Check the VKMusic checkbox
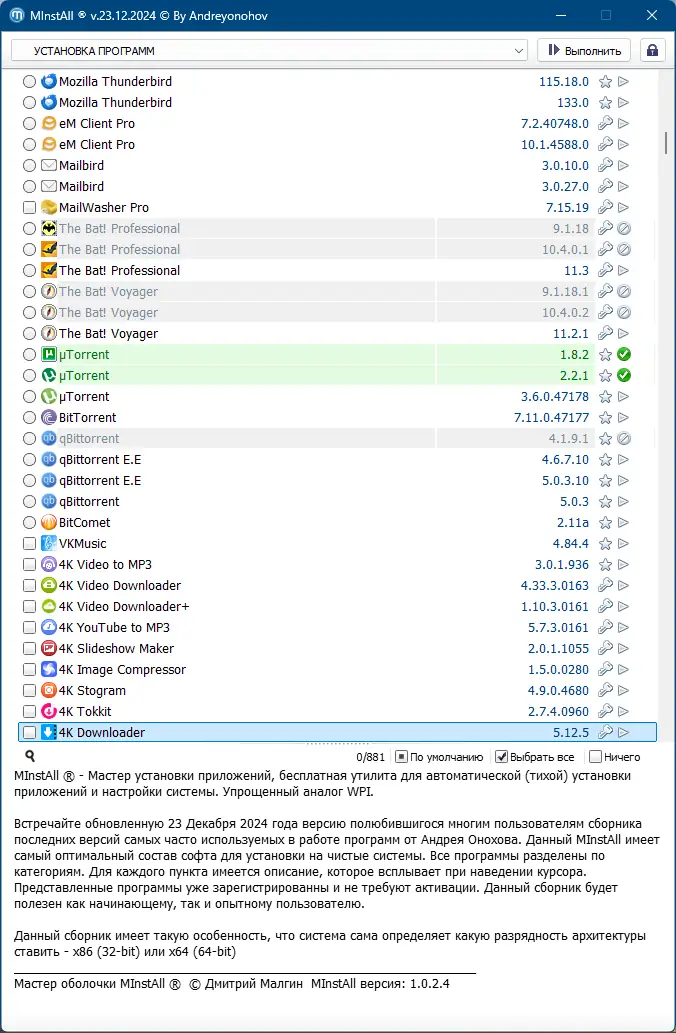Viewport: 676px width, 1033px height. 29,544
